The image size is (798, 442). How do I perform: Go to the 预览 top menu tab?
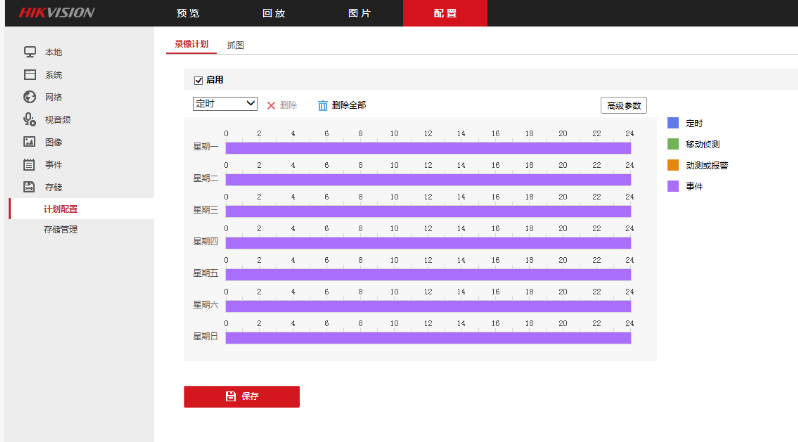(187, 13)
